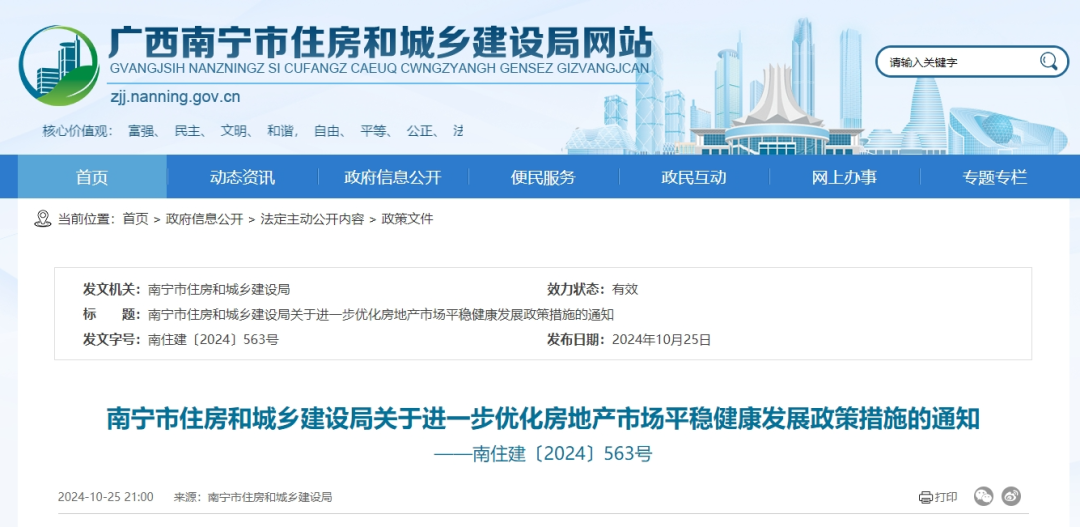This screenshot has height=527, width=1080.
Task: Click the zjj.nanning.gov.cn URL text
Action: [x=176, y=96]
